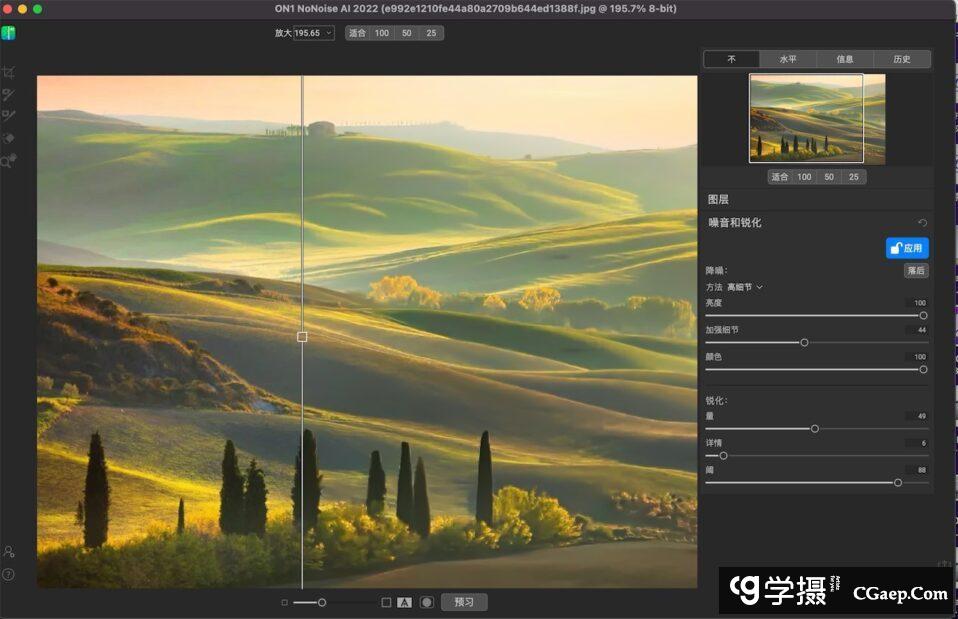Screen dimensions: 958x619
Task: Click the 预习 preview button
Action: (464, 602)
